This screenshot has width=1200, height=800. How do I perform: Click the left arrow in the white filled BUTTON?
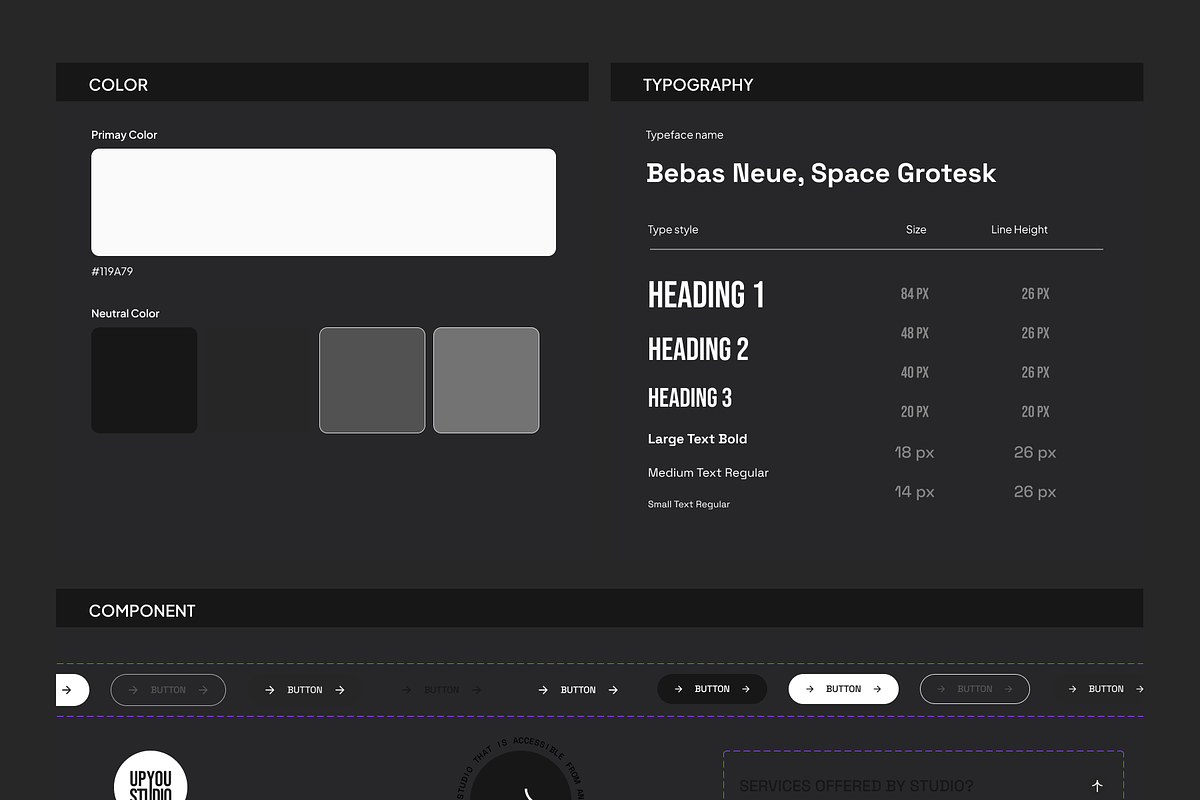click(x=809, y=689)
